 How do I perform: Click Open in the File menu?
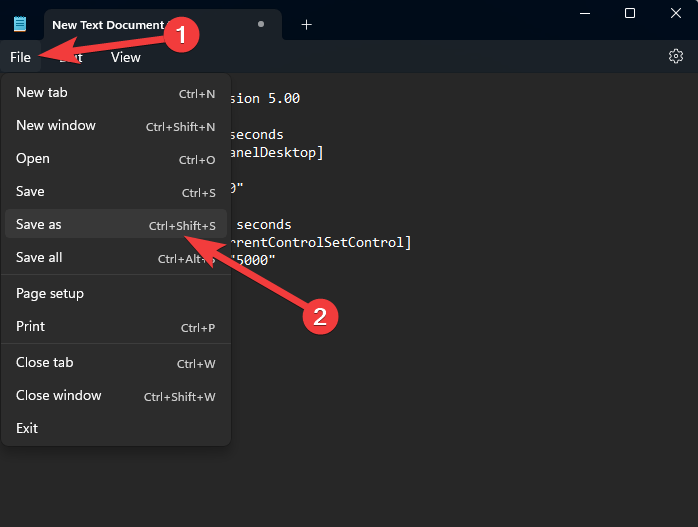pos(33,159)
